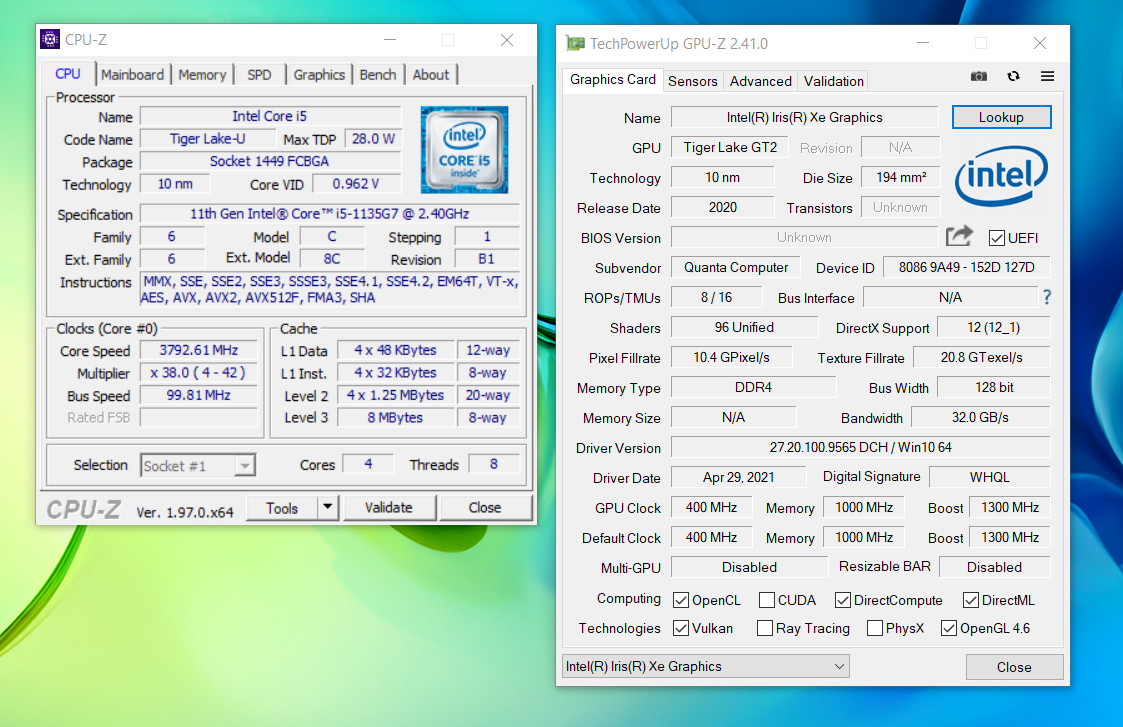This screenshot has height=727, width=1123.
Task: Click the Multiplier value x 38.0
Action: [198, 372]
